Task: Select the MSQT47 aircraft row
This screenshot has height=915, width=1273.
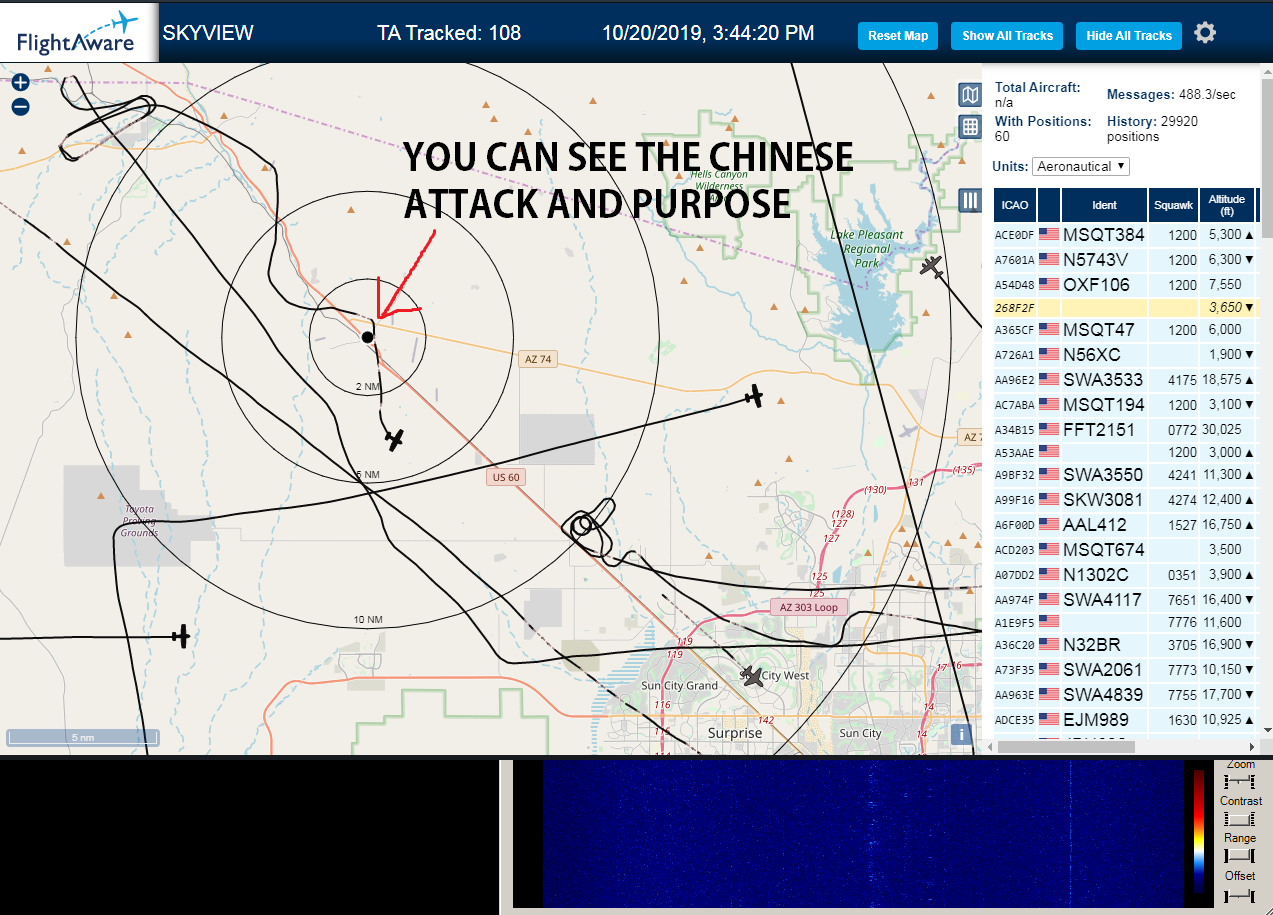Action: (x=1125, y=330)
